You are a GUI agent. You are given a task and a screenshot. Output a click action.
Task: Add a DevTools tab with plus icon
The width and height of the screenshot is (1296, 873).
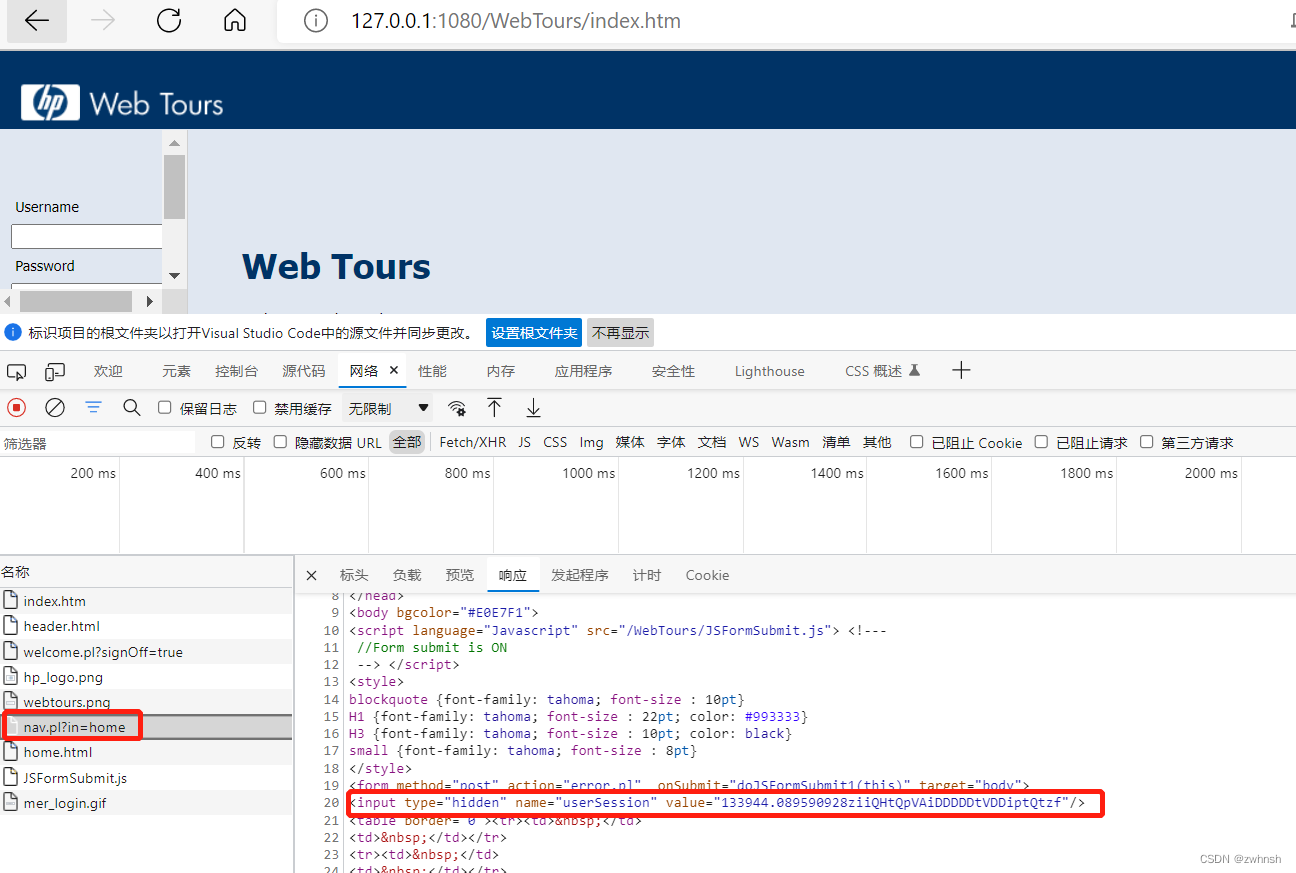(961, 370)
